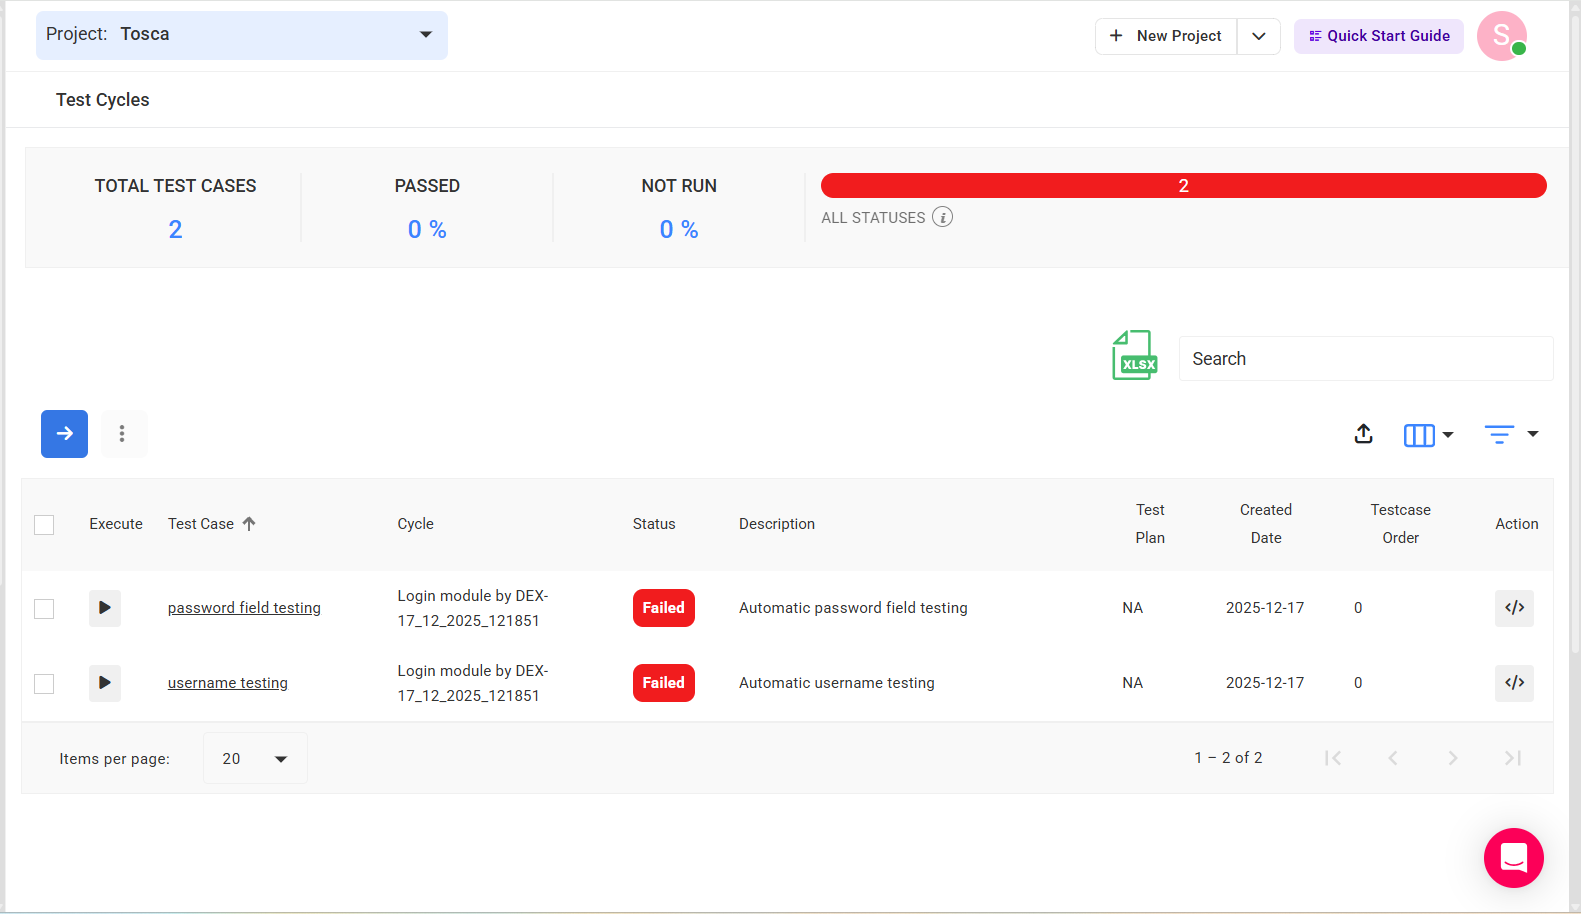Sort by the Test Case column header
1581x914 pixels.
201,524
